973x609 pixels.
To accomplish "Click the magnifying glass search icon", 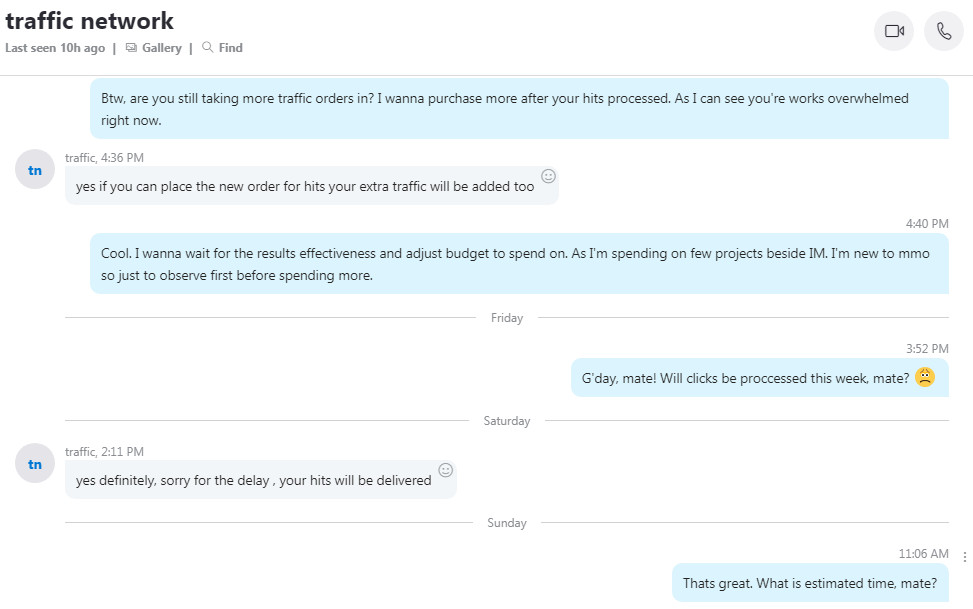I will point(207,47).
